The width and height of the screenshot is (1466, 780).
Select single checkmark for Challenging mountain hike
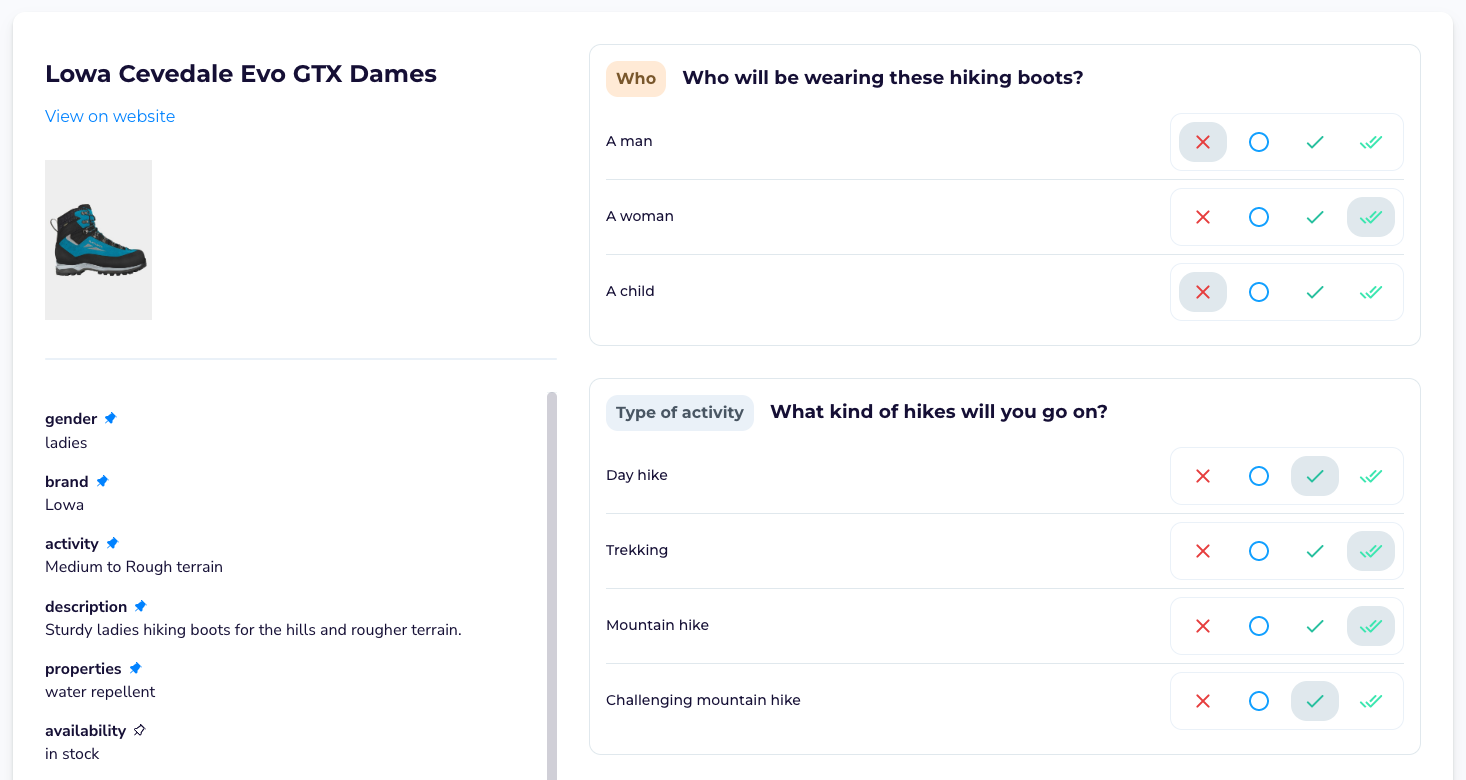coord(1315,701)
